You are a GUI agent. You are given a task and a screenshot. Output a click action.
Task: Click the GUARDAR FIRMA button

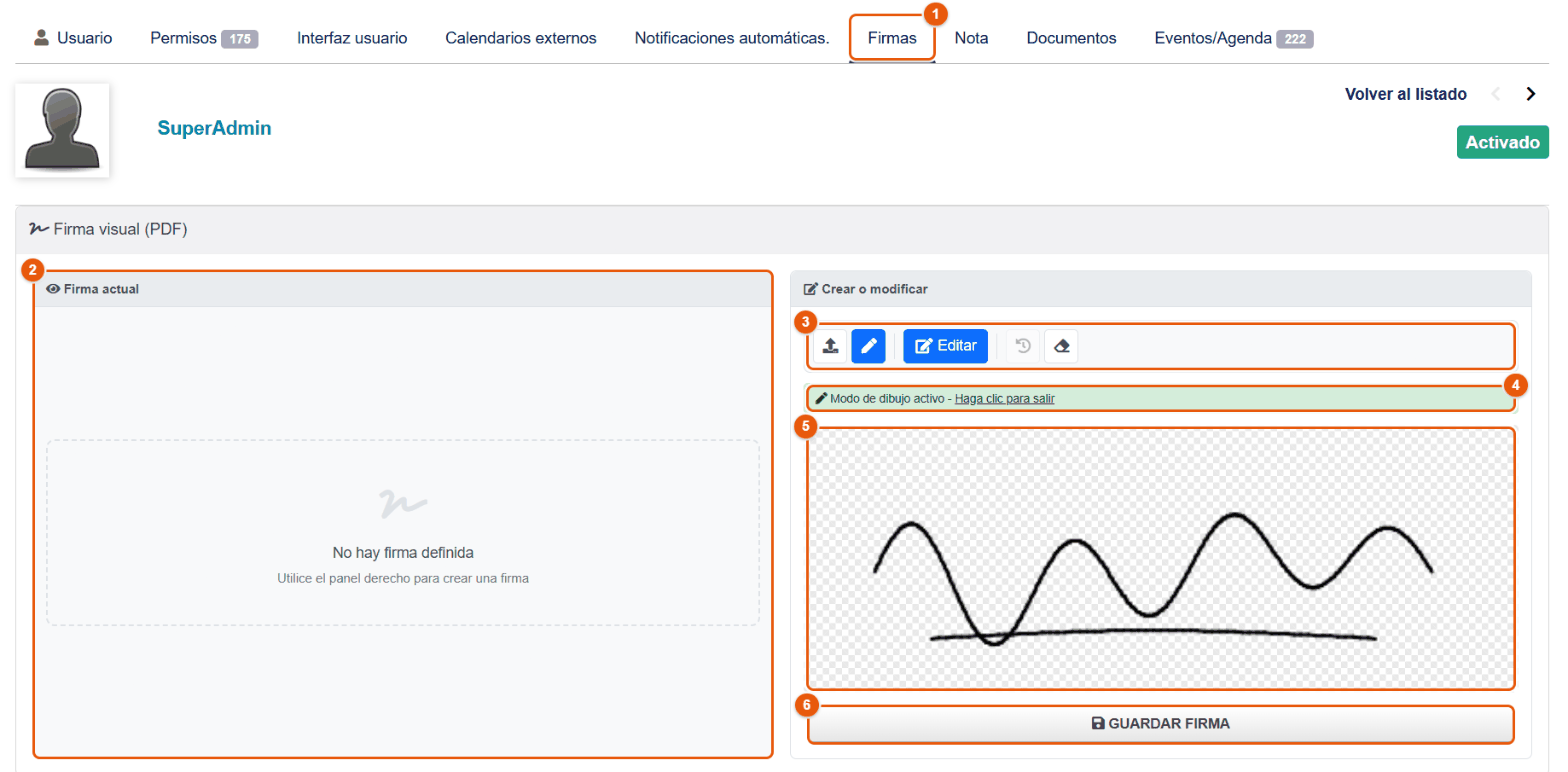(1160, 724)
